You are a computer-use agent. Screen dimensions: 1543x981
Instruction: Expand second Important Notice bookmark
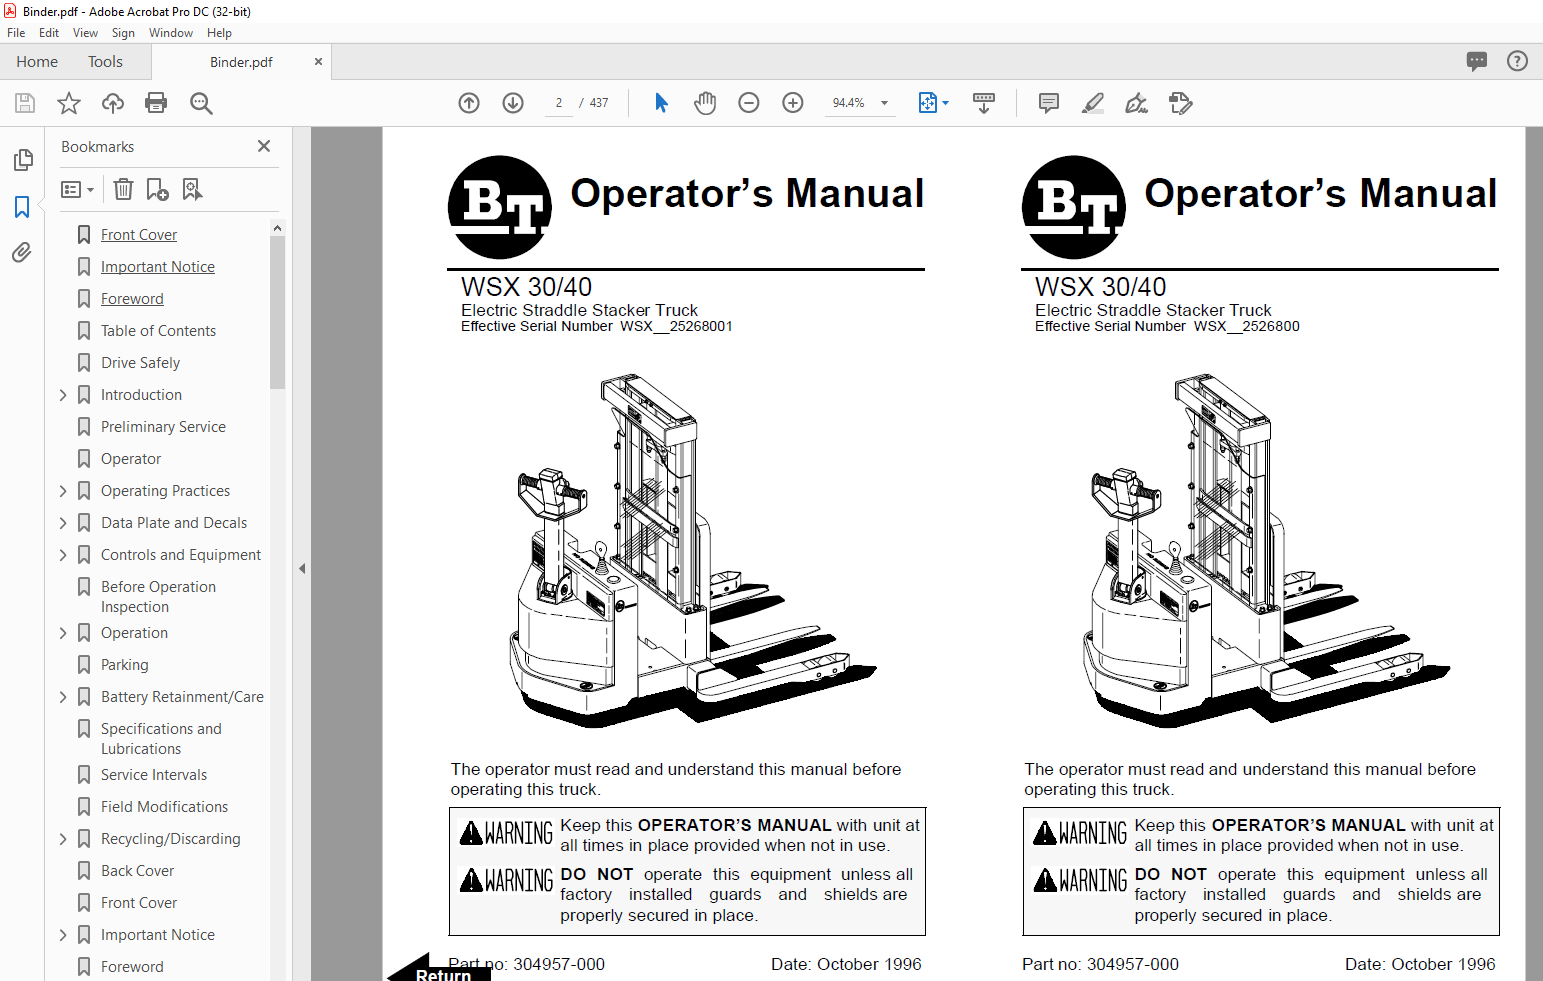(63, 935)
